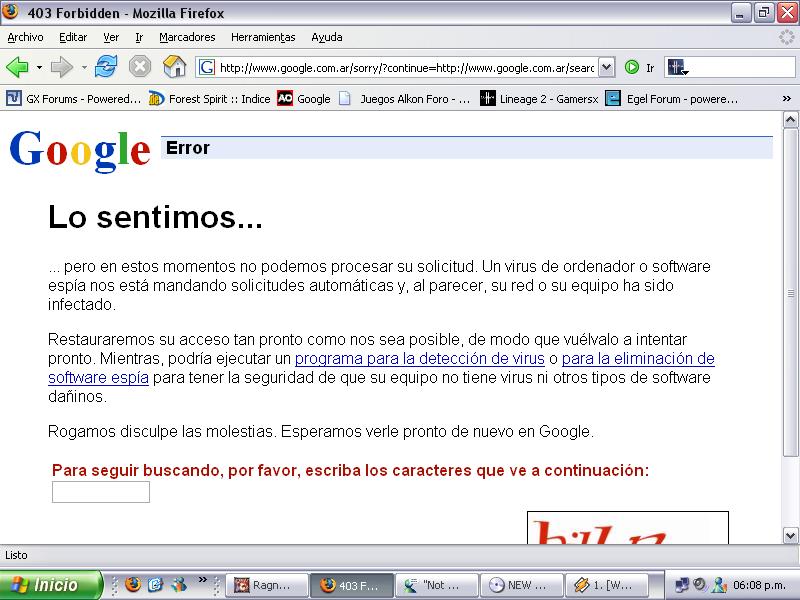Follow the 'para la eliminación de' spyware link
Screen dimensions: 800x600
tap(638, 359)
